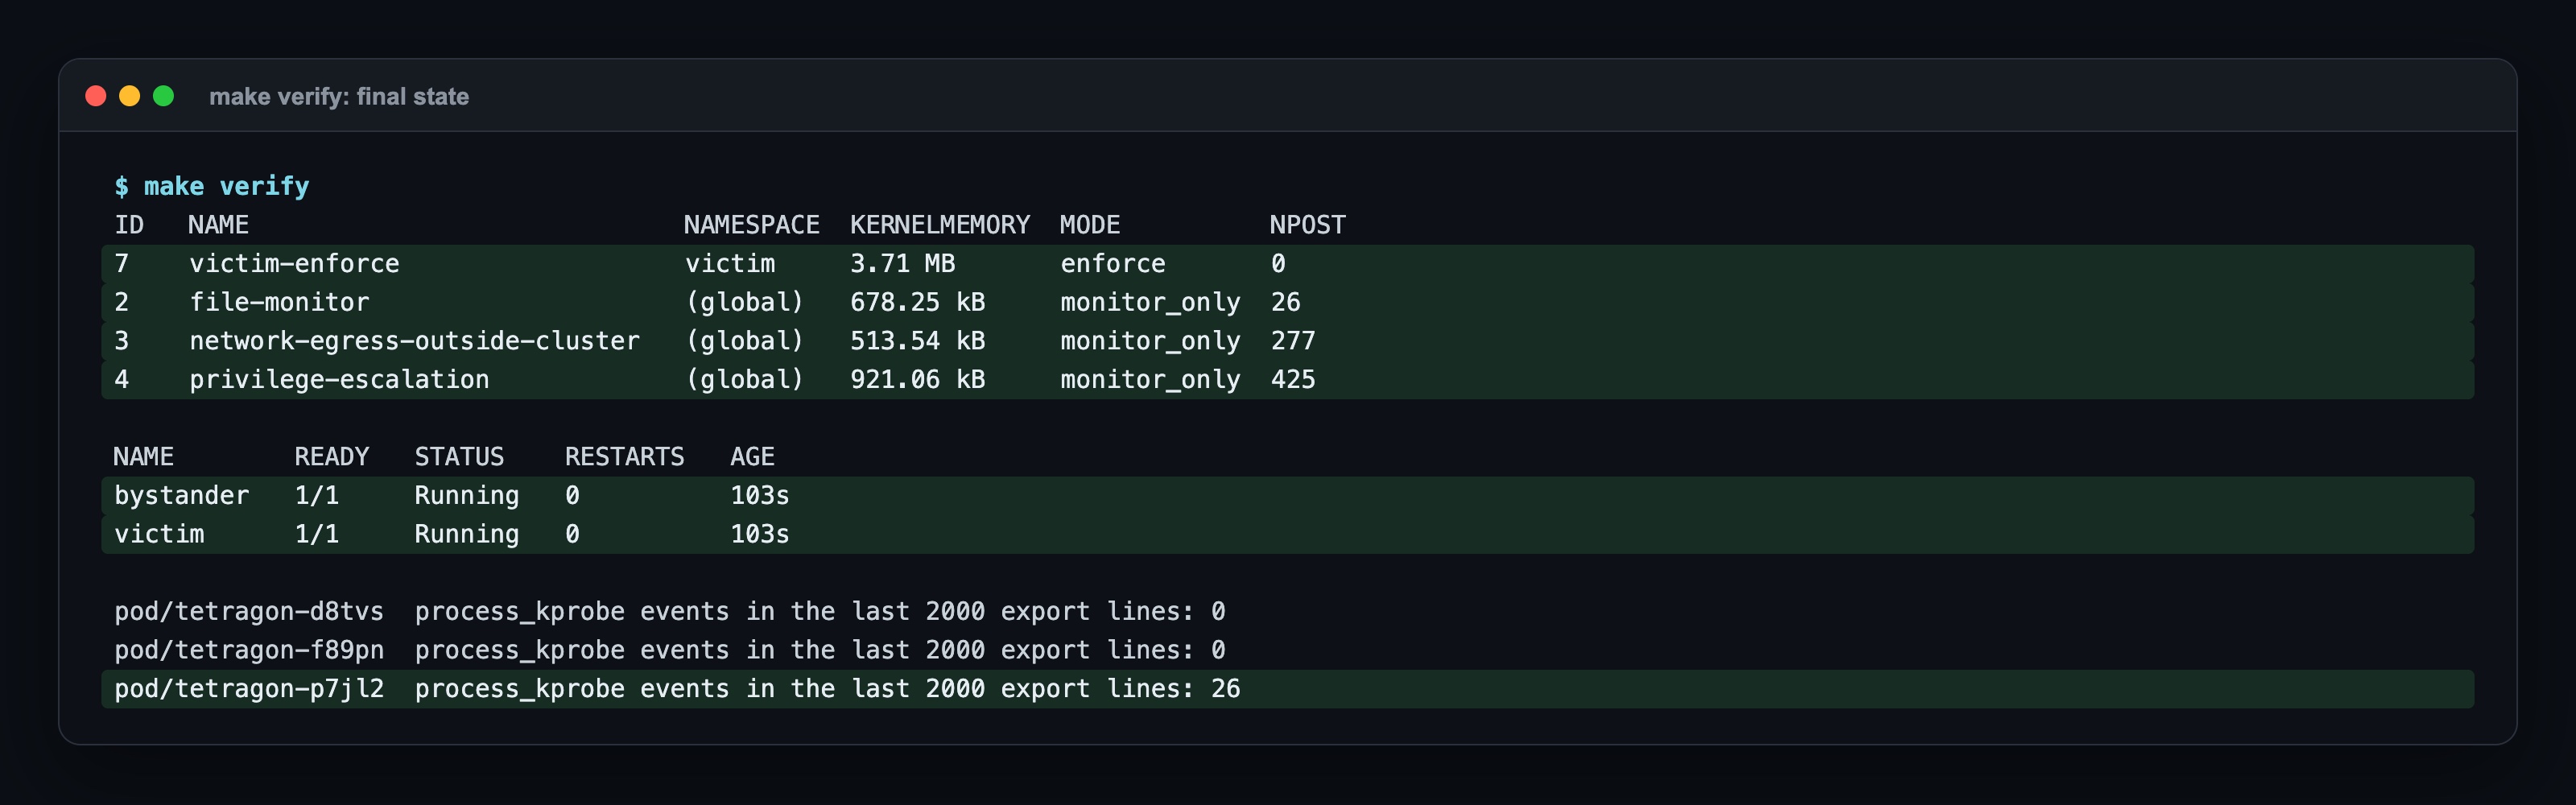This screenshot has width=2576, height=805.
Task: Click '103s' age in the bystander row
Action: coord(760,496)
